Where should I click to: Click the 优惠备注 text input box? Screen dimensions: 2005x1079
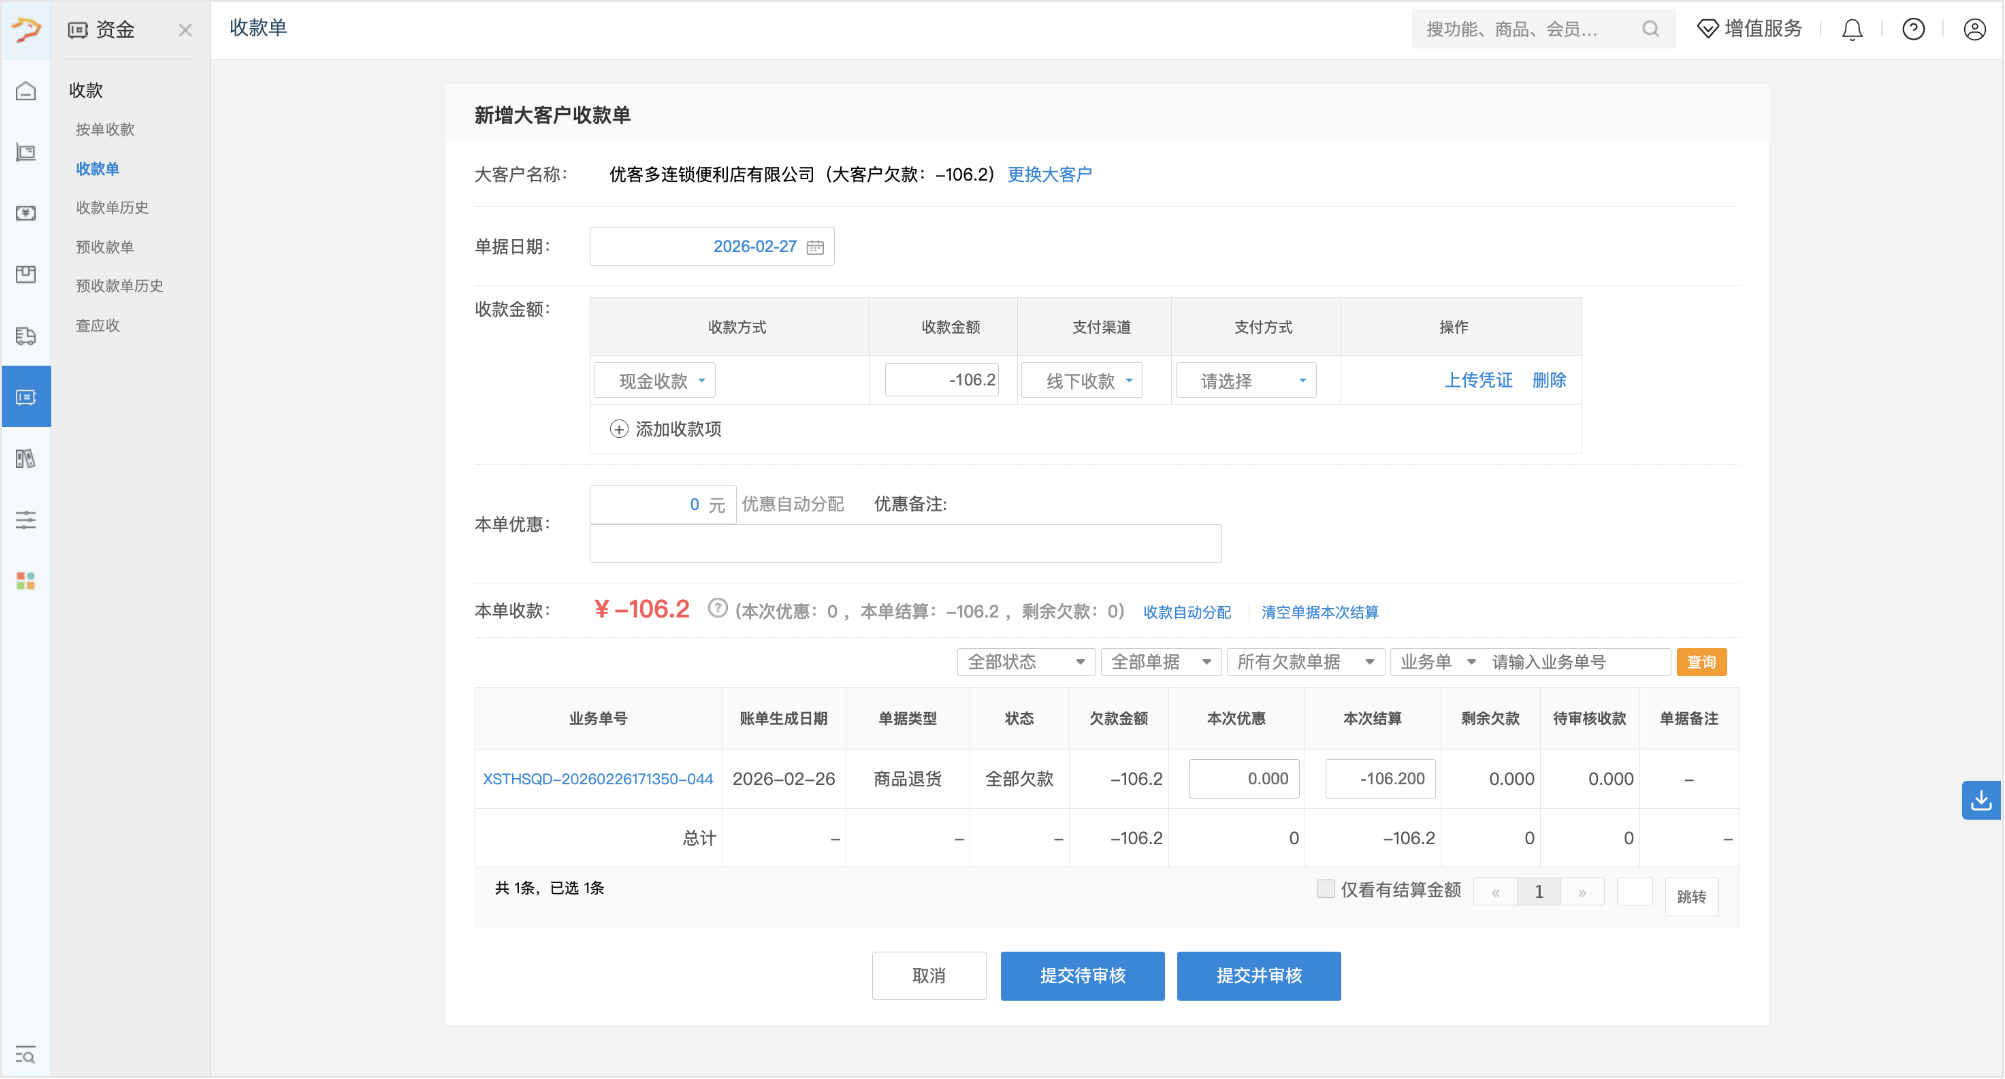pos(905,543)
